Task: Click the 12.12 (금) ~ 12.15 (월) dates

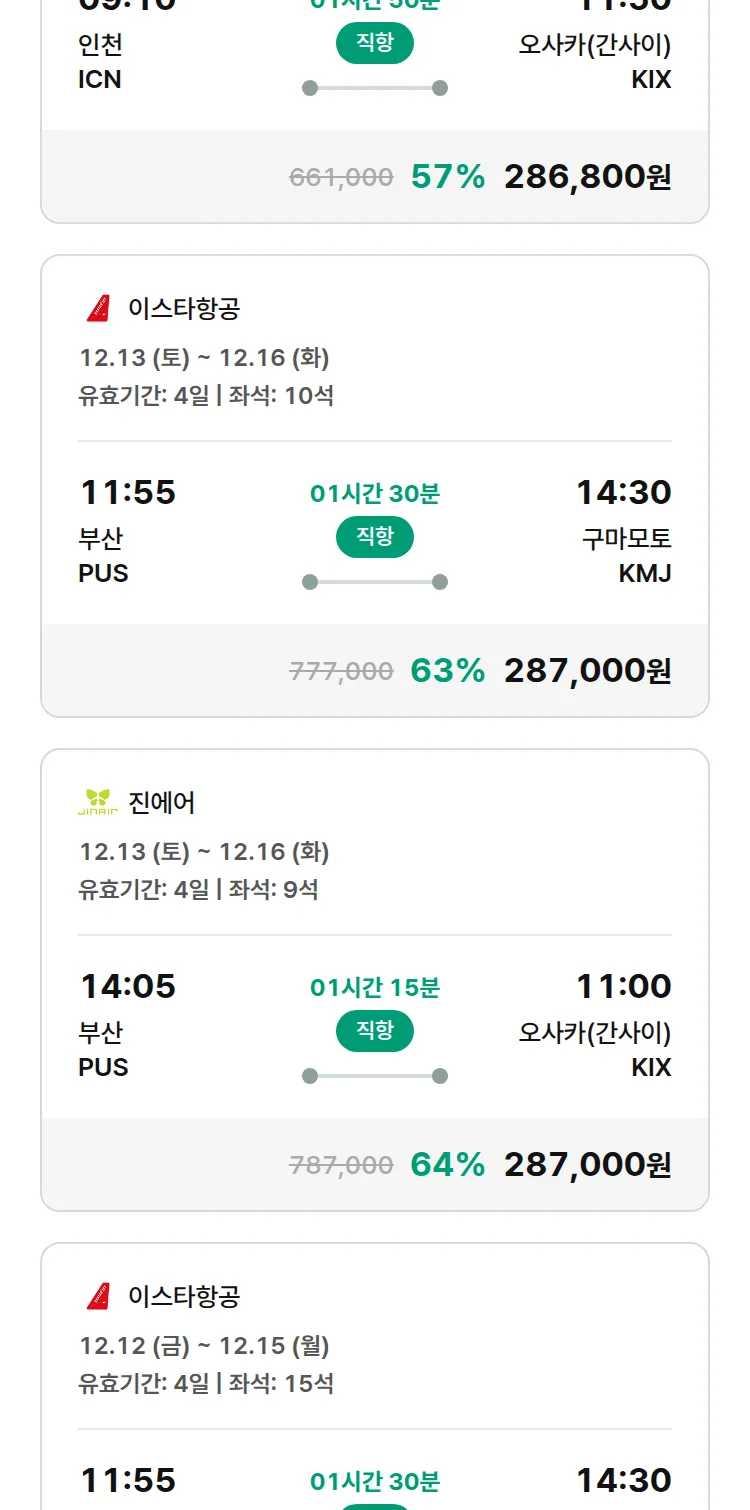Action: tap(204, 1346)
